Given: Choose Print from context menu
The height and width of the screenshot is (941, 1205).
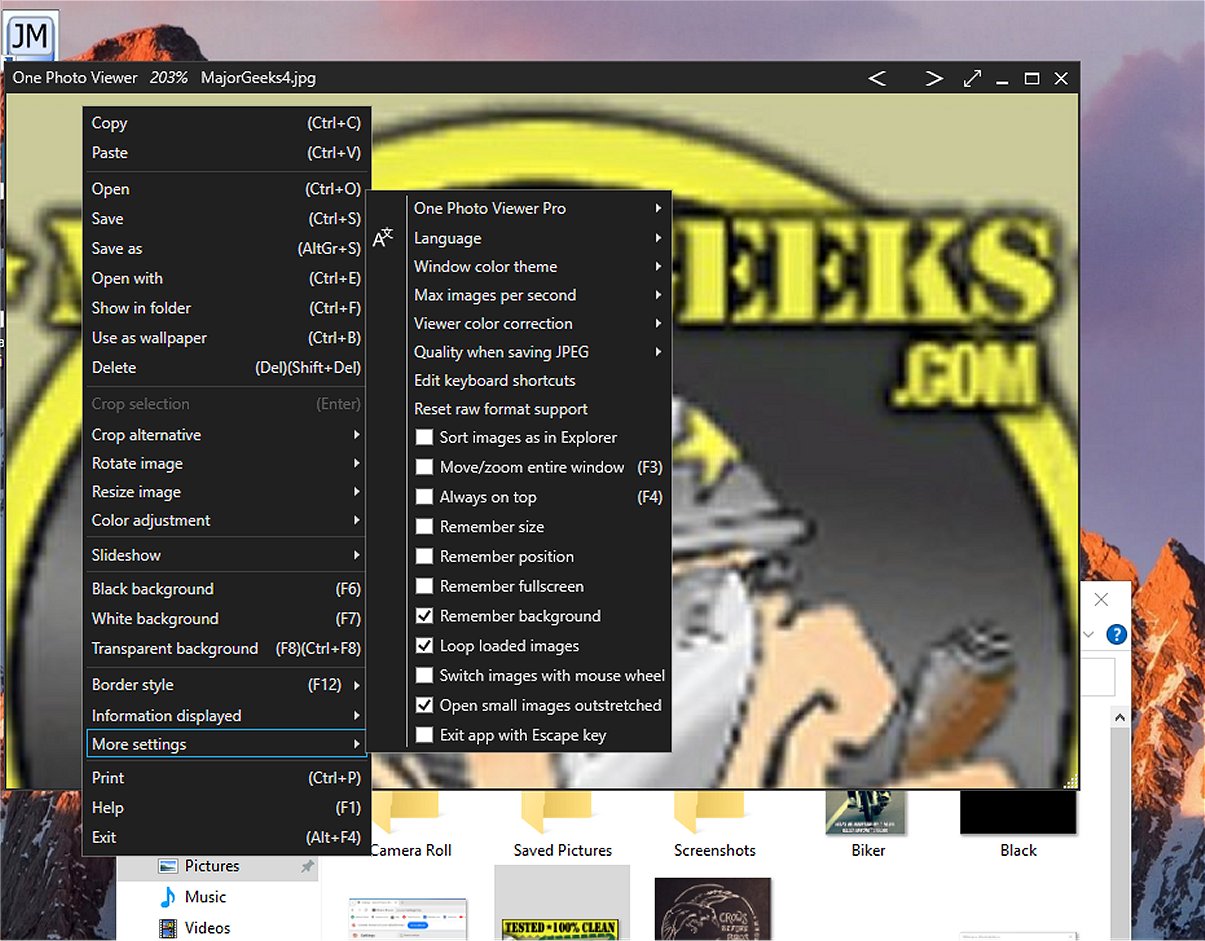Looking at the screenshot, I should coord(226,778).
